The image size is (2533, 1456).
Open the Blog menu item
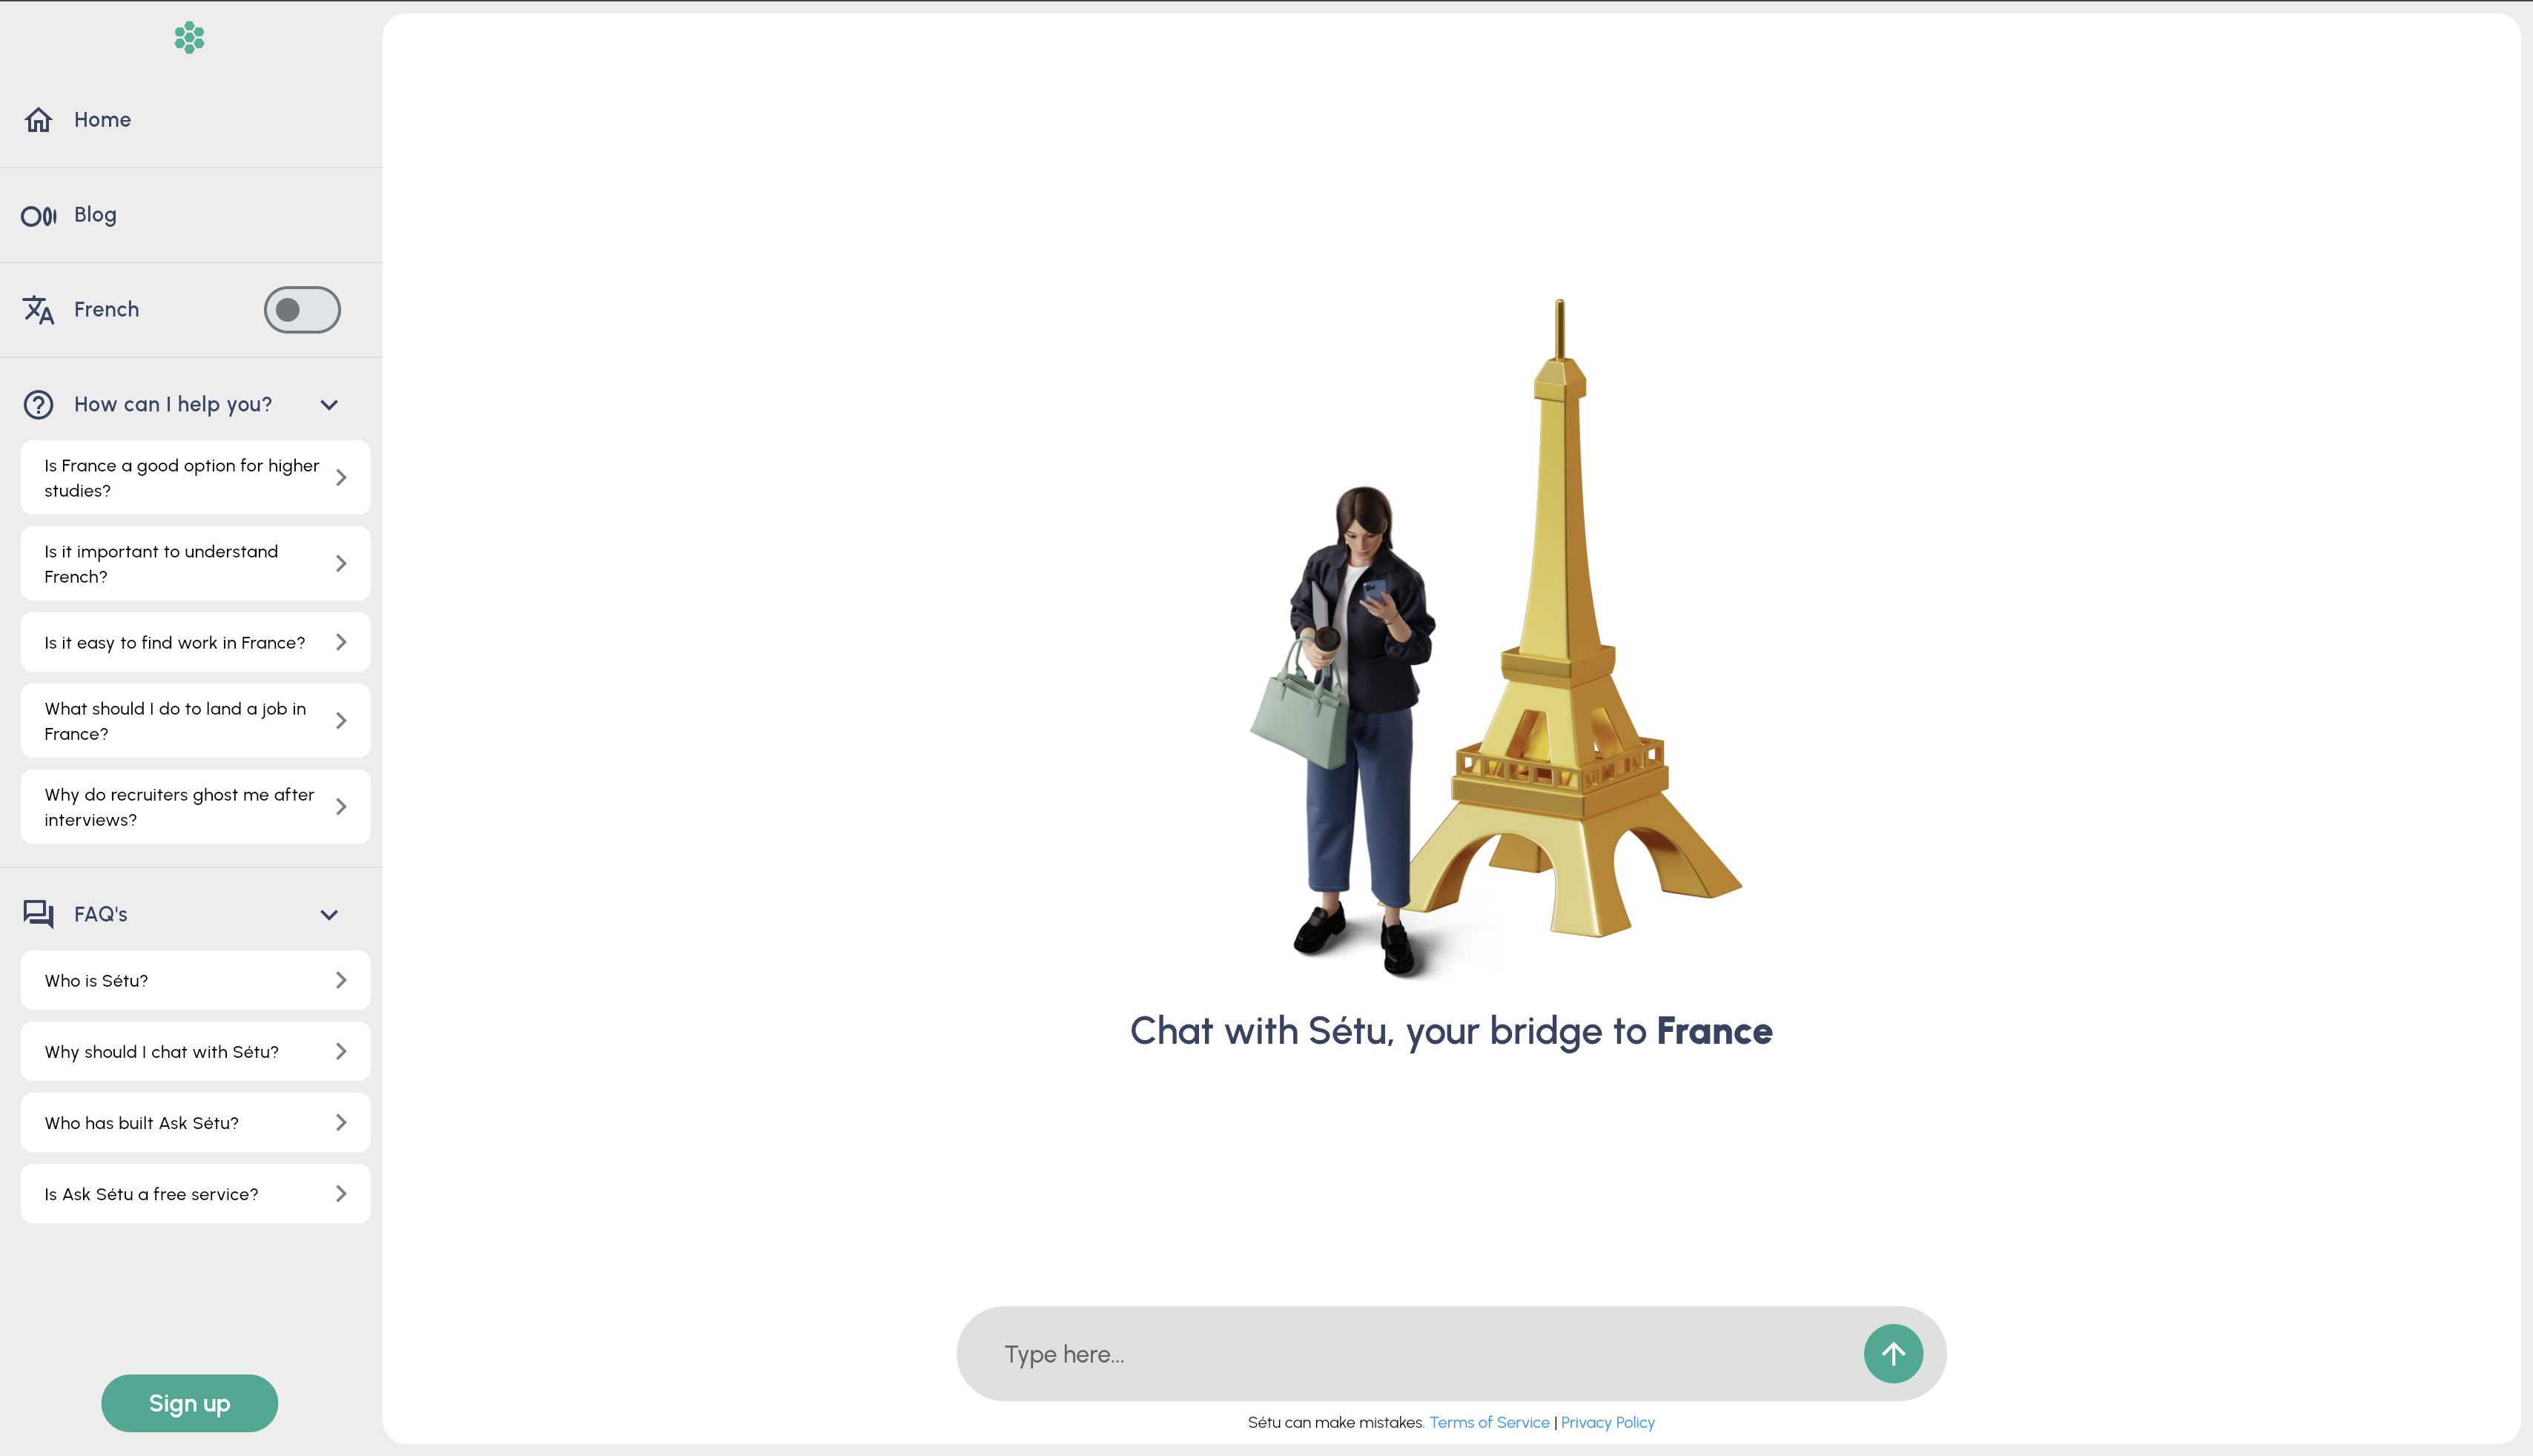(x=95, y=215)
